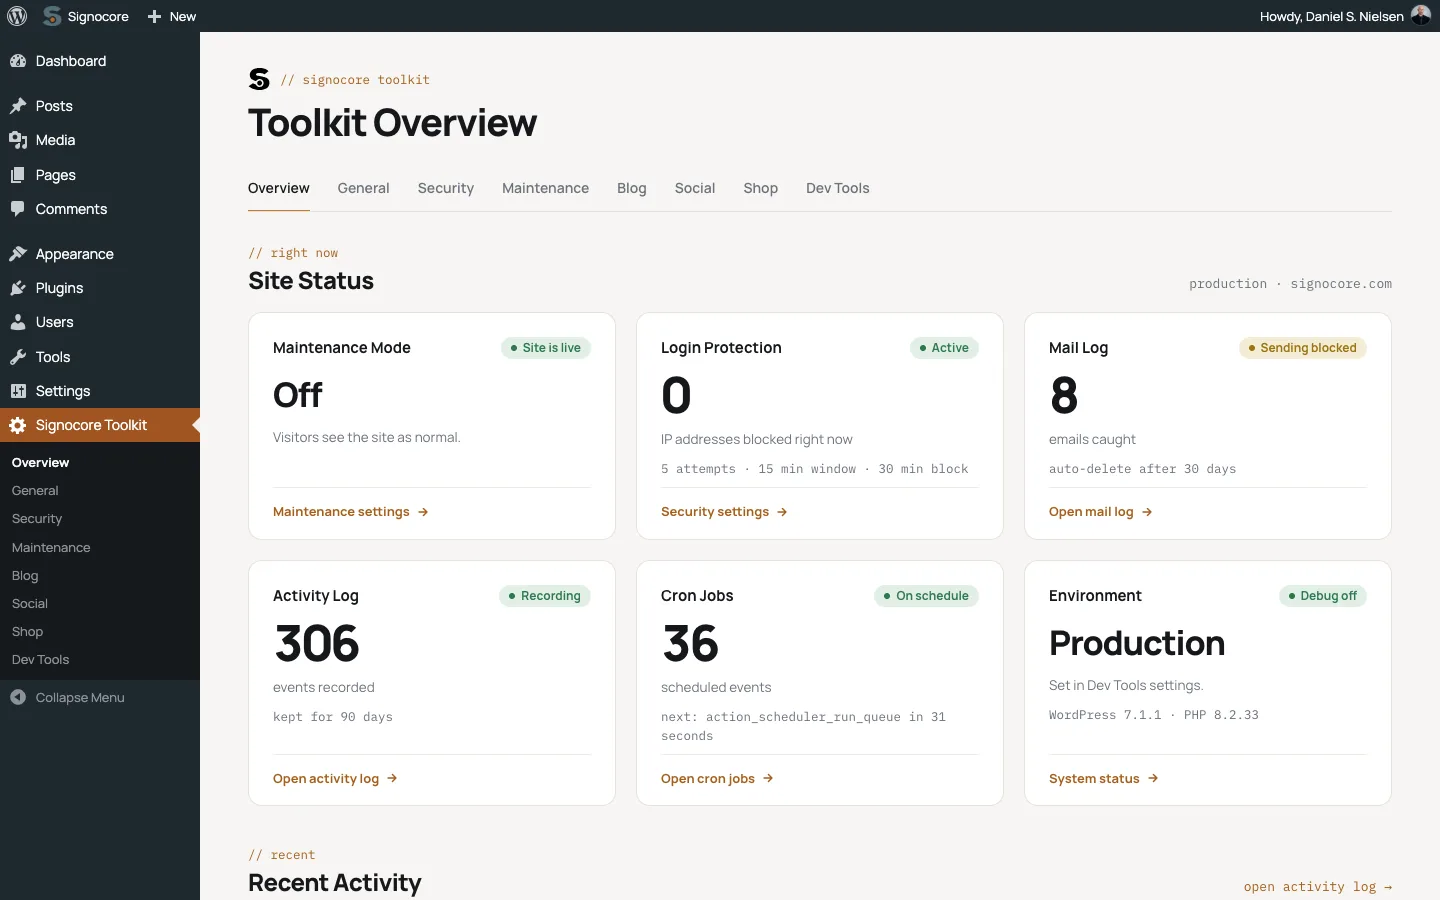Select the Pages icon in sidebar
The image size is (1440, 900).
tap(18, 175)
